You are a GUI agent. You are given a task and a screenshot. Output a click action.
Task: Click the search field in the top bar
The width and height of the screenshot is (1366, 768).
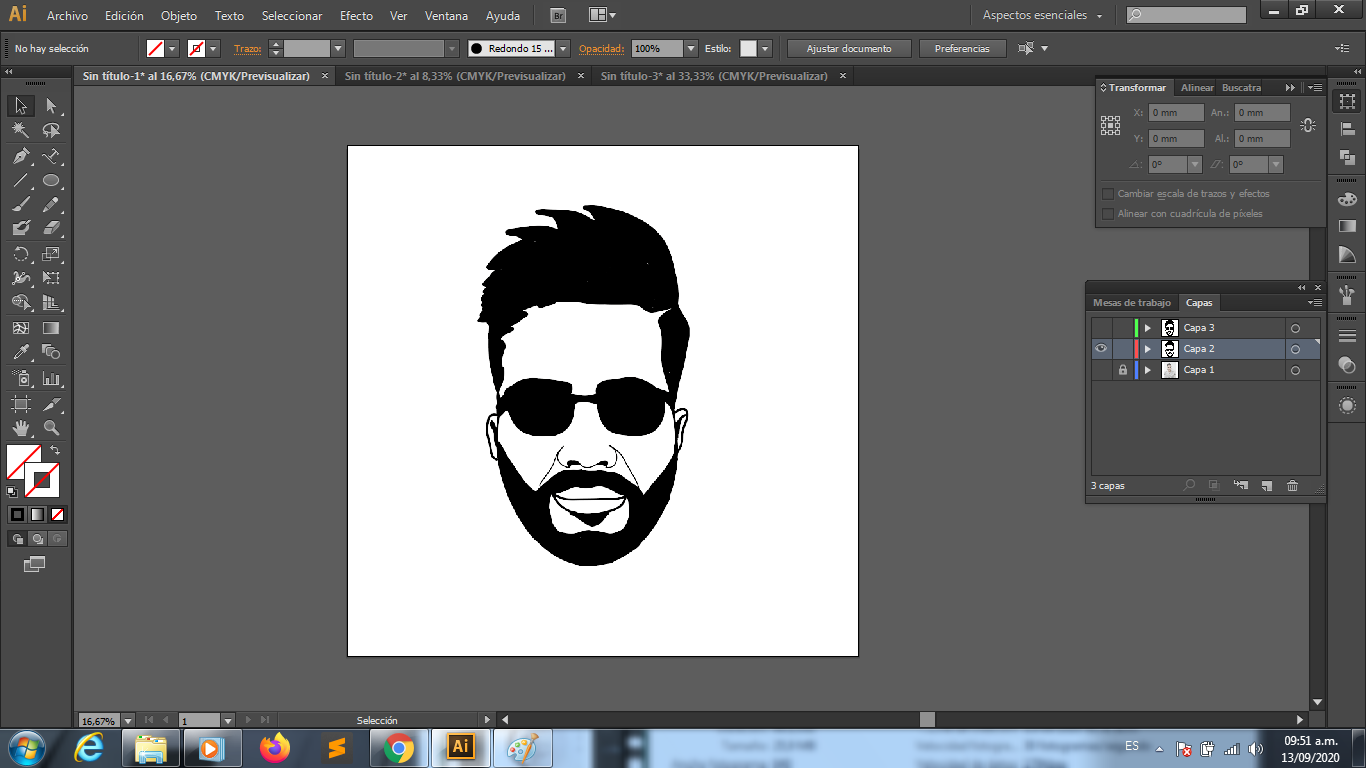point(1186,15)
